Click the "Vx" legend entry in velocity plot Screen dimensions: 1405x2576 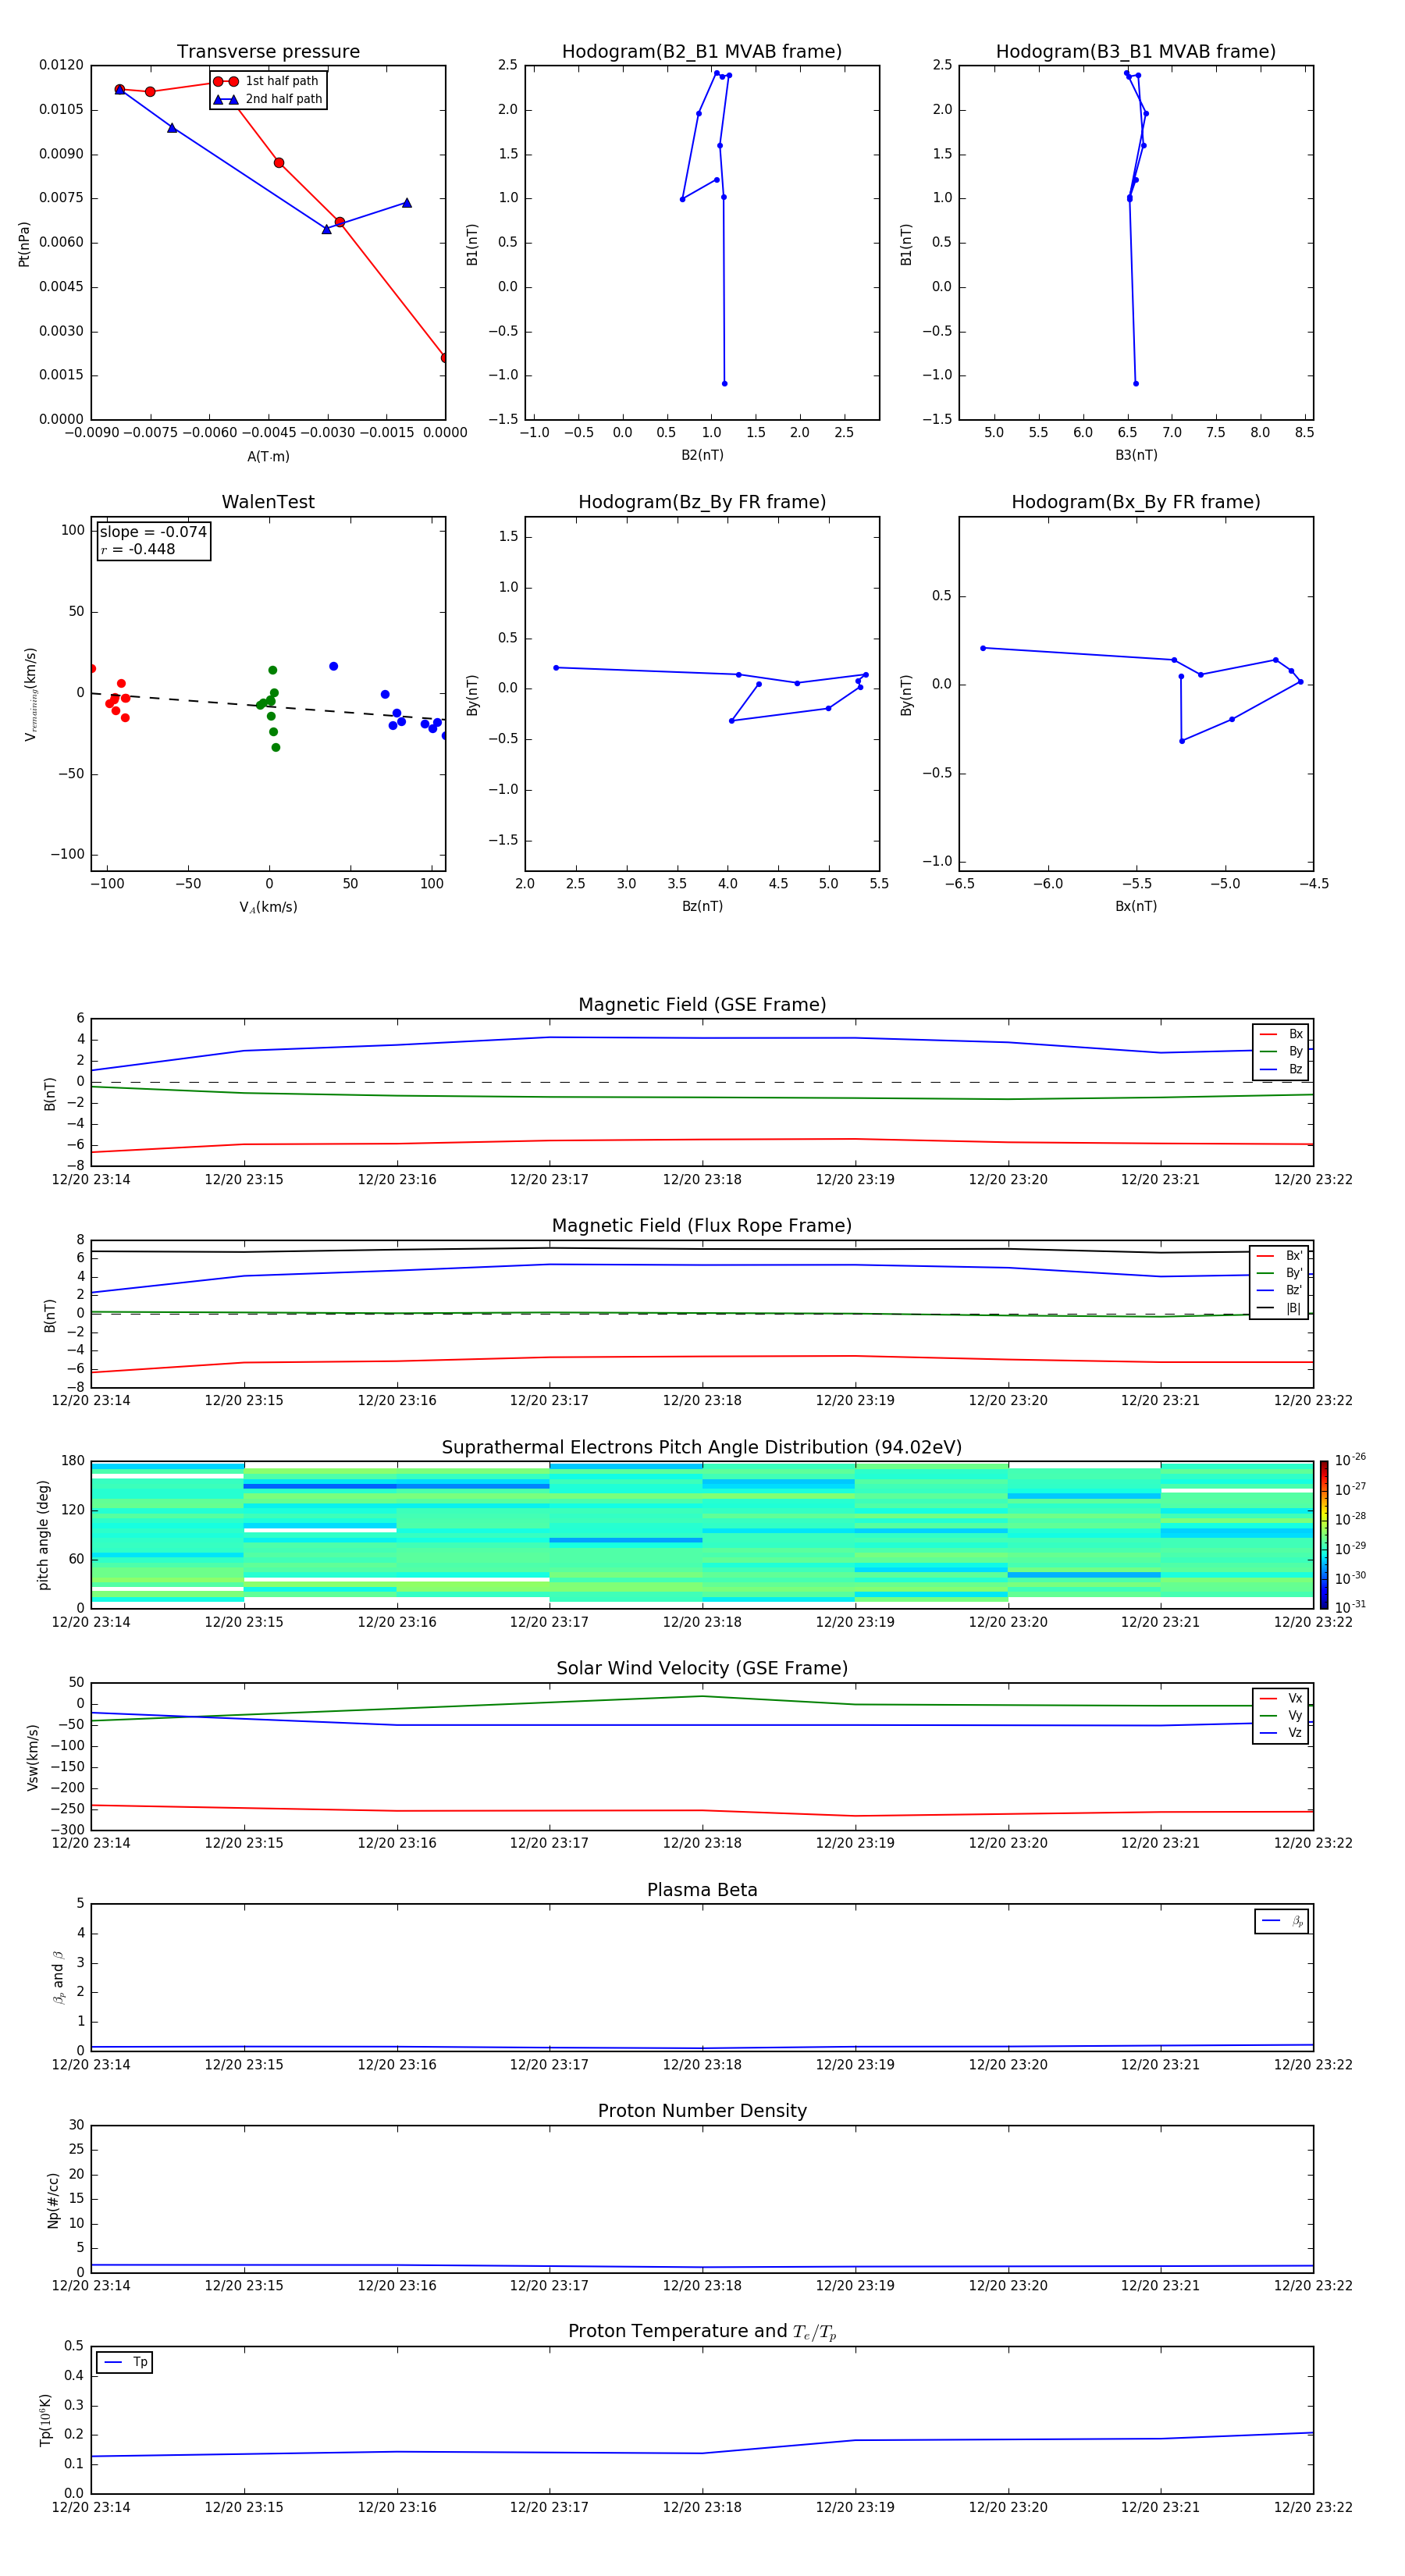[1281, 1699]
